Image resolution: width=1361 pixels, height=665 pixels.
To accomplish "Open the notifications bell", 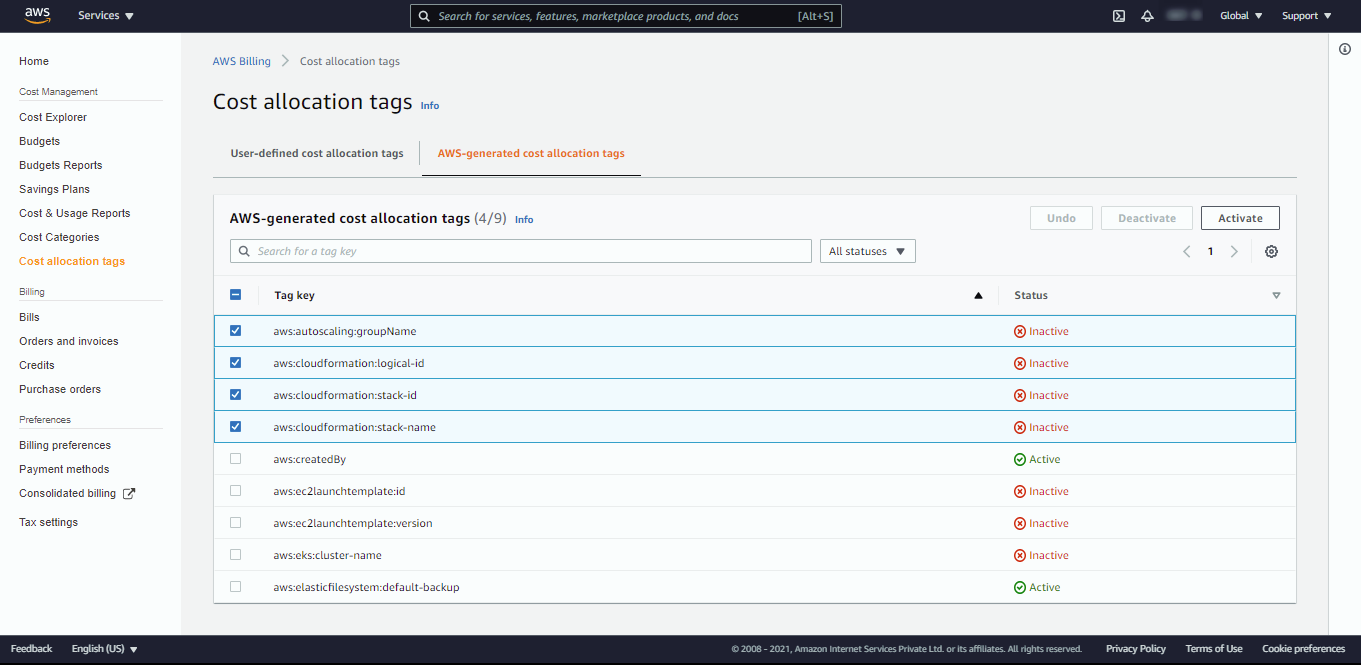I will (x=1147, y=16).
